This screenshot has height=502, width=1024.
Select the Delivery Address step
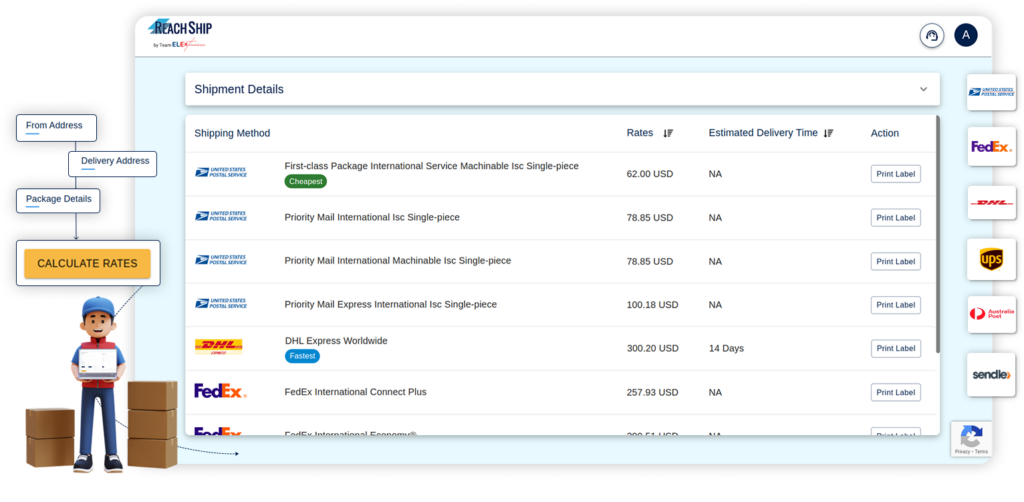112,164
